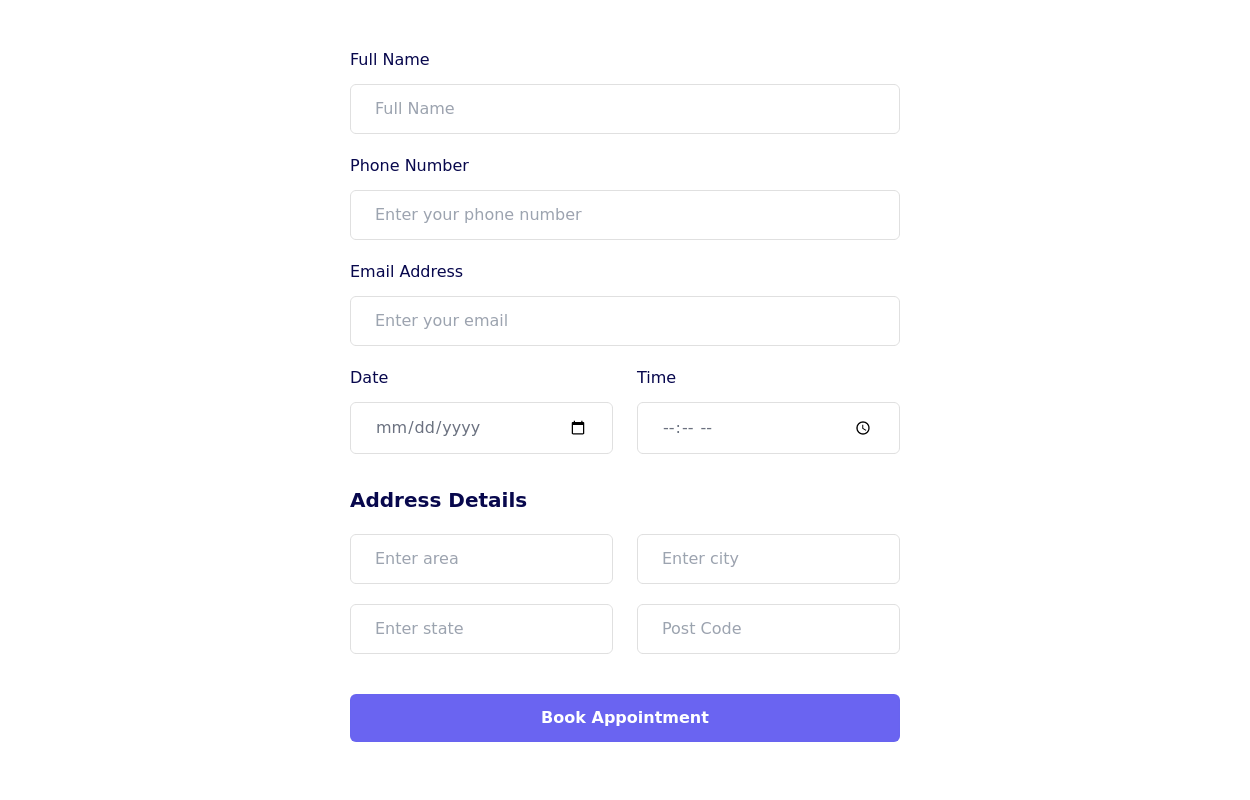
Task: Click the Date label above the date field
Action: pyautogui.click(x=369, y=378)
